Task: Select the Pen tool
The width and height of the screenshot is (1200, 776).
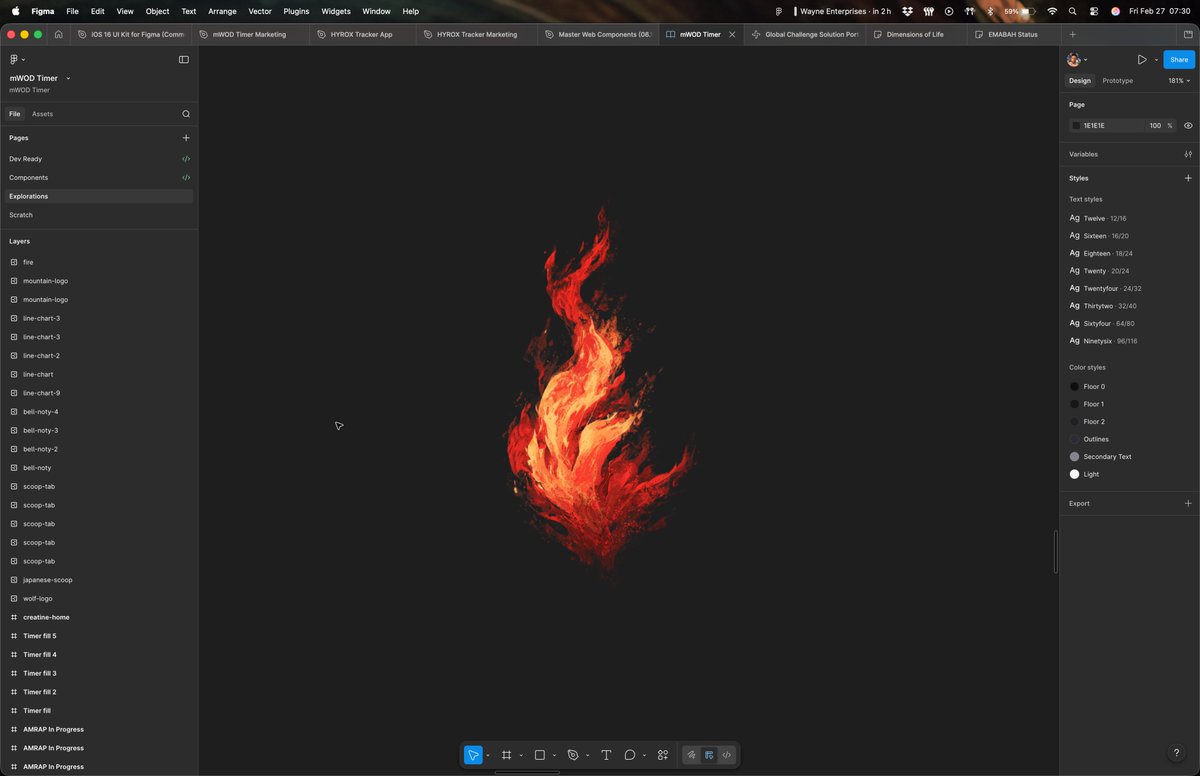Action: tap(573, 755)
